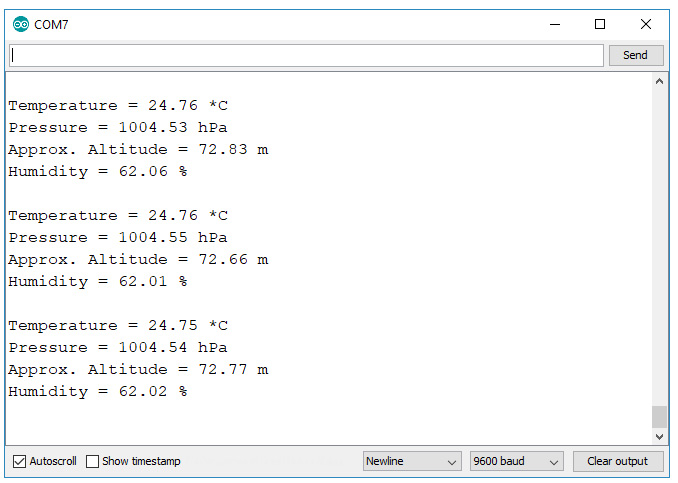This screenshot has width=678, height=483.
Task: Close the COM7 serial monitor window
Action: tap(645, 24)
